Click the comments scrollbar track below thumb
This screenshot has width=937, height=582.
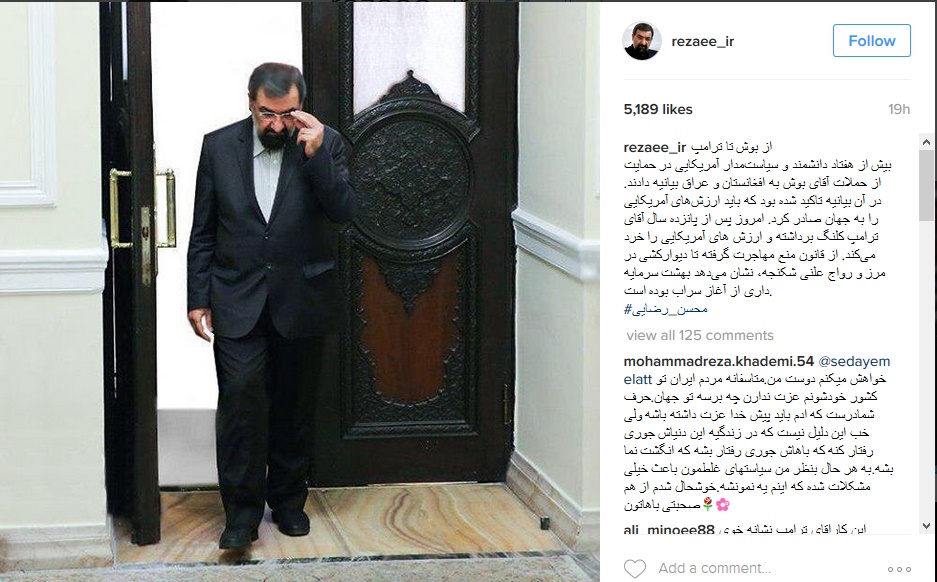pyautogui.click(x=926, y=369)
